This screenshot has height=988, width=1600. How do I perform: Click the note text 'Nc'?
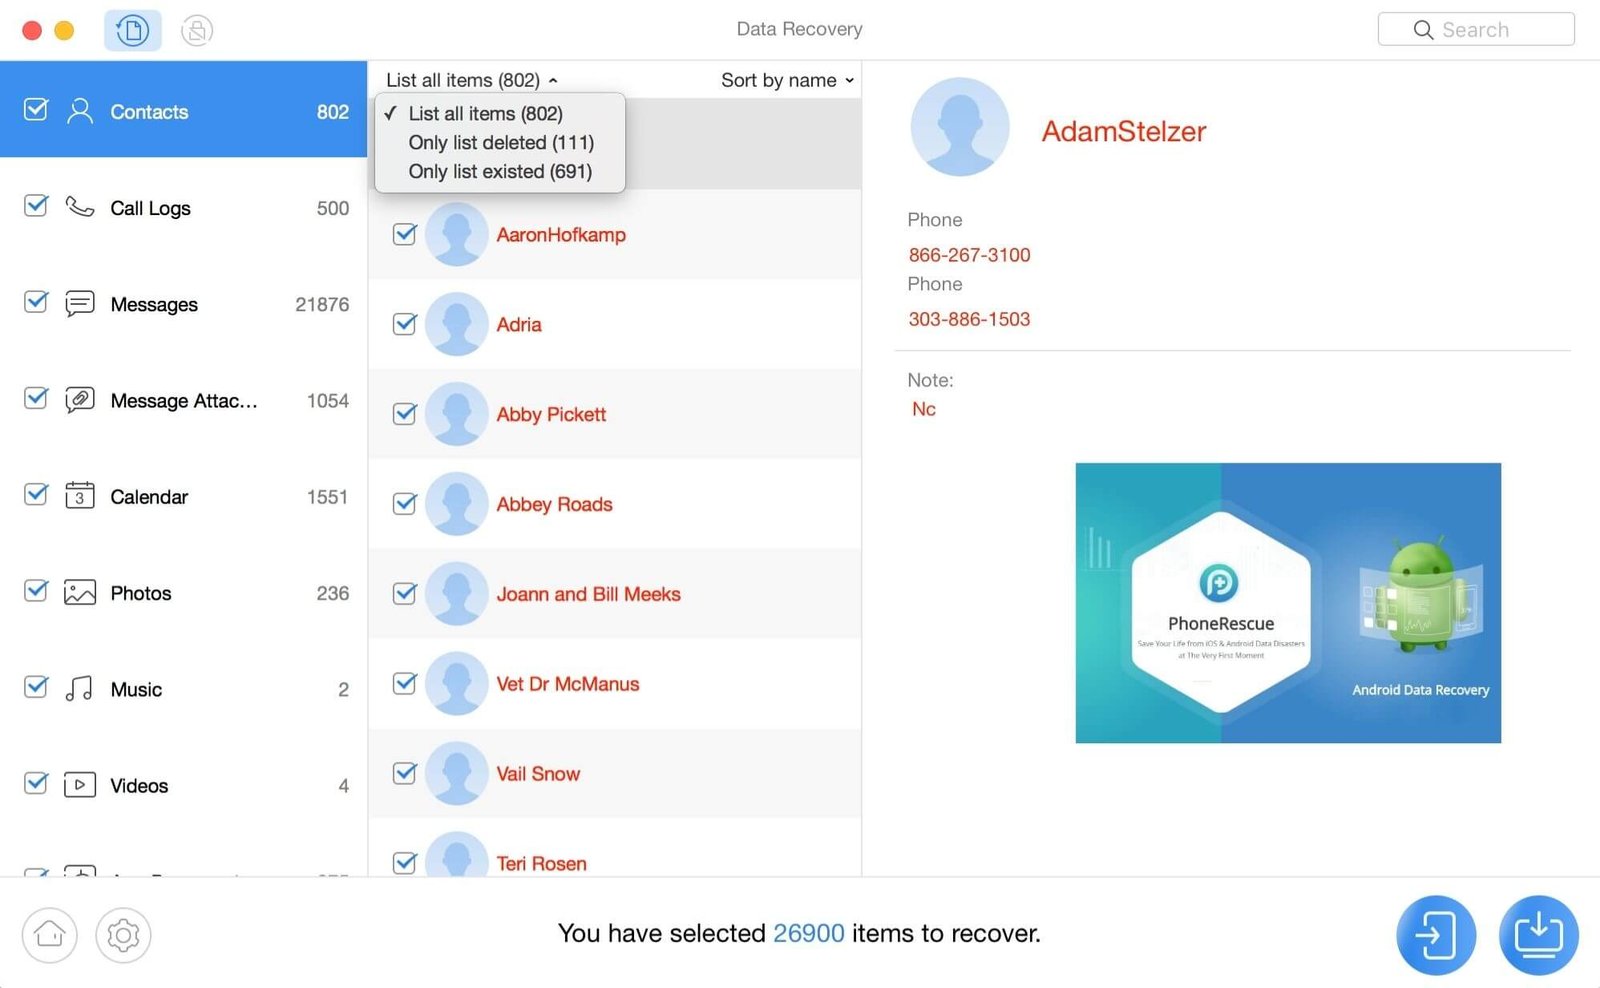(x=924, y=409)
